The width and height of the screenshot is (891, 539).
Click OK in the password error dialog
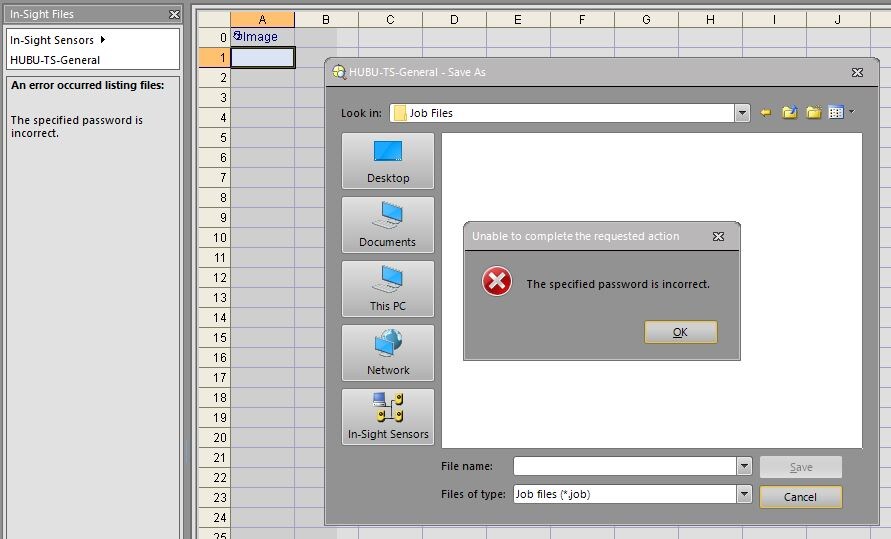680,332
